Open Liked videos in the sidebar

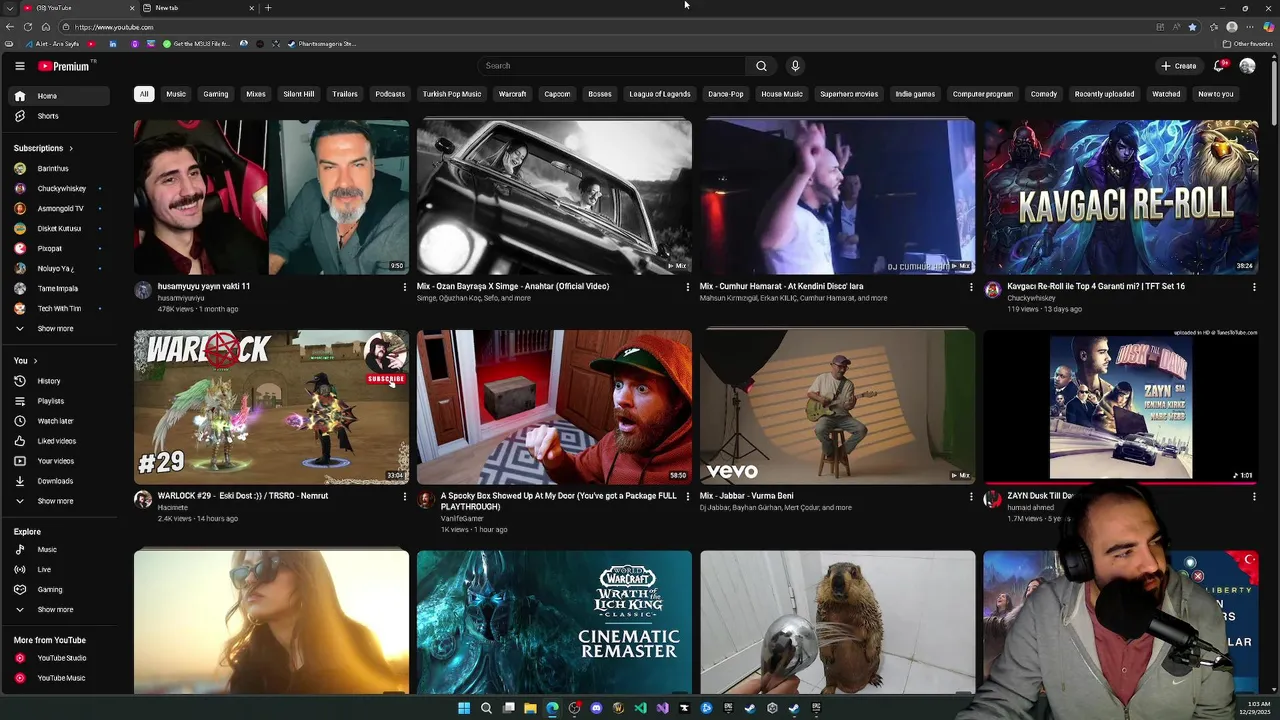[56, 441]
